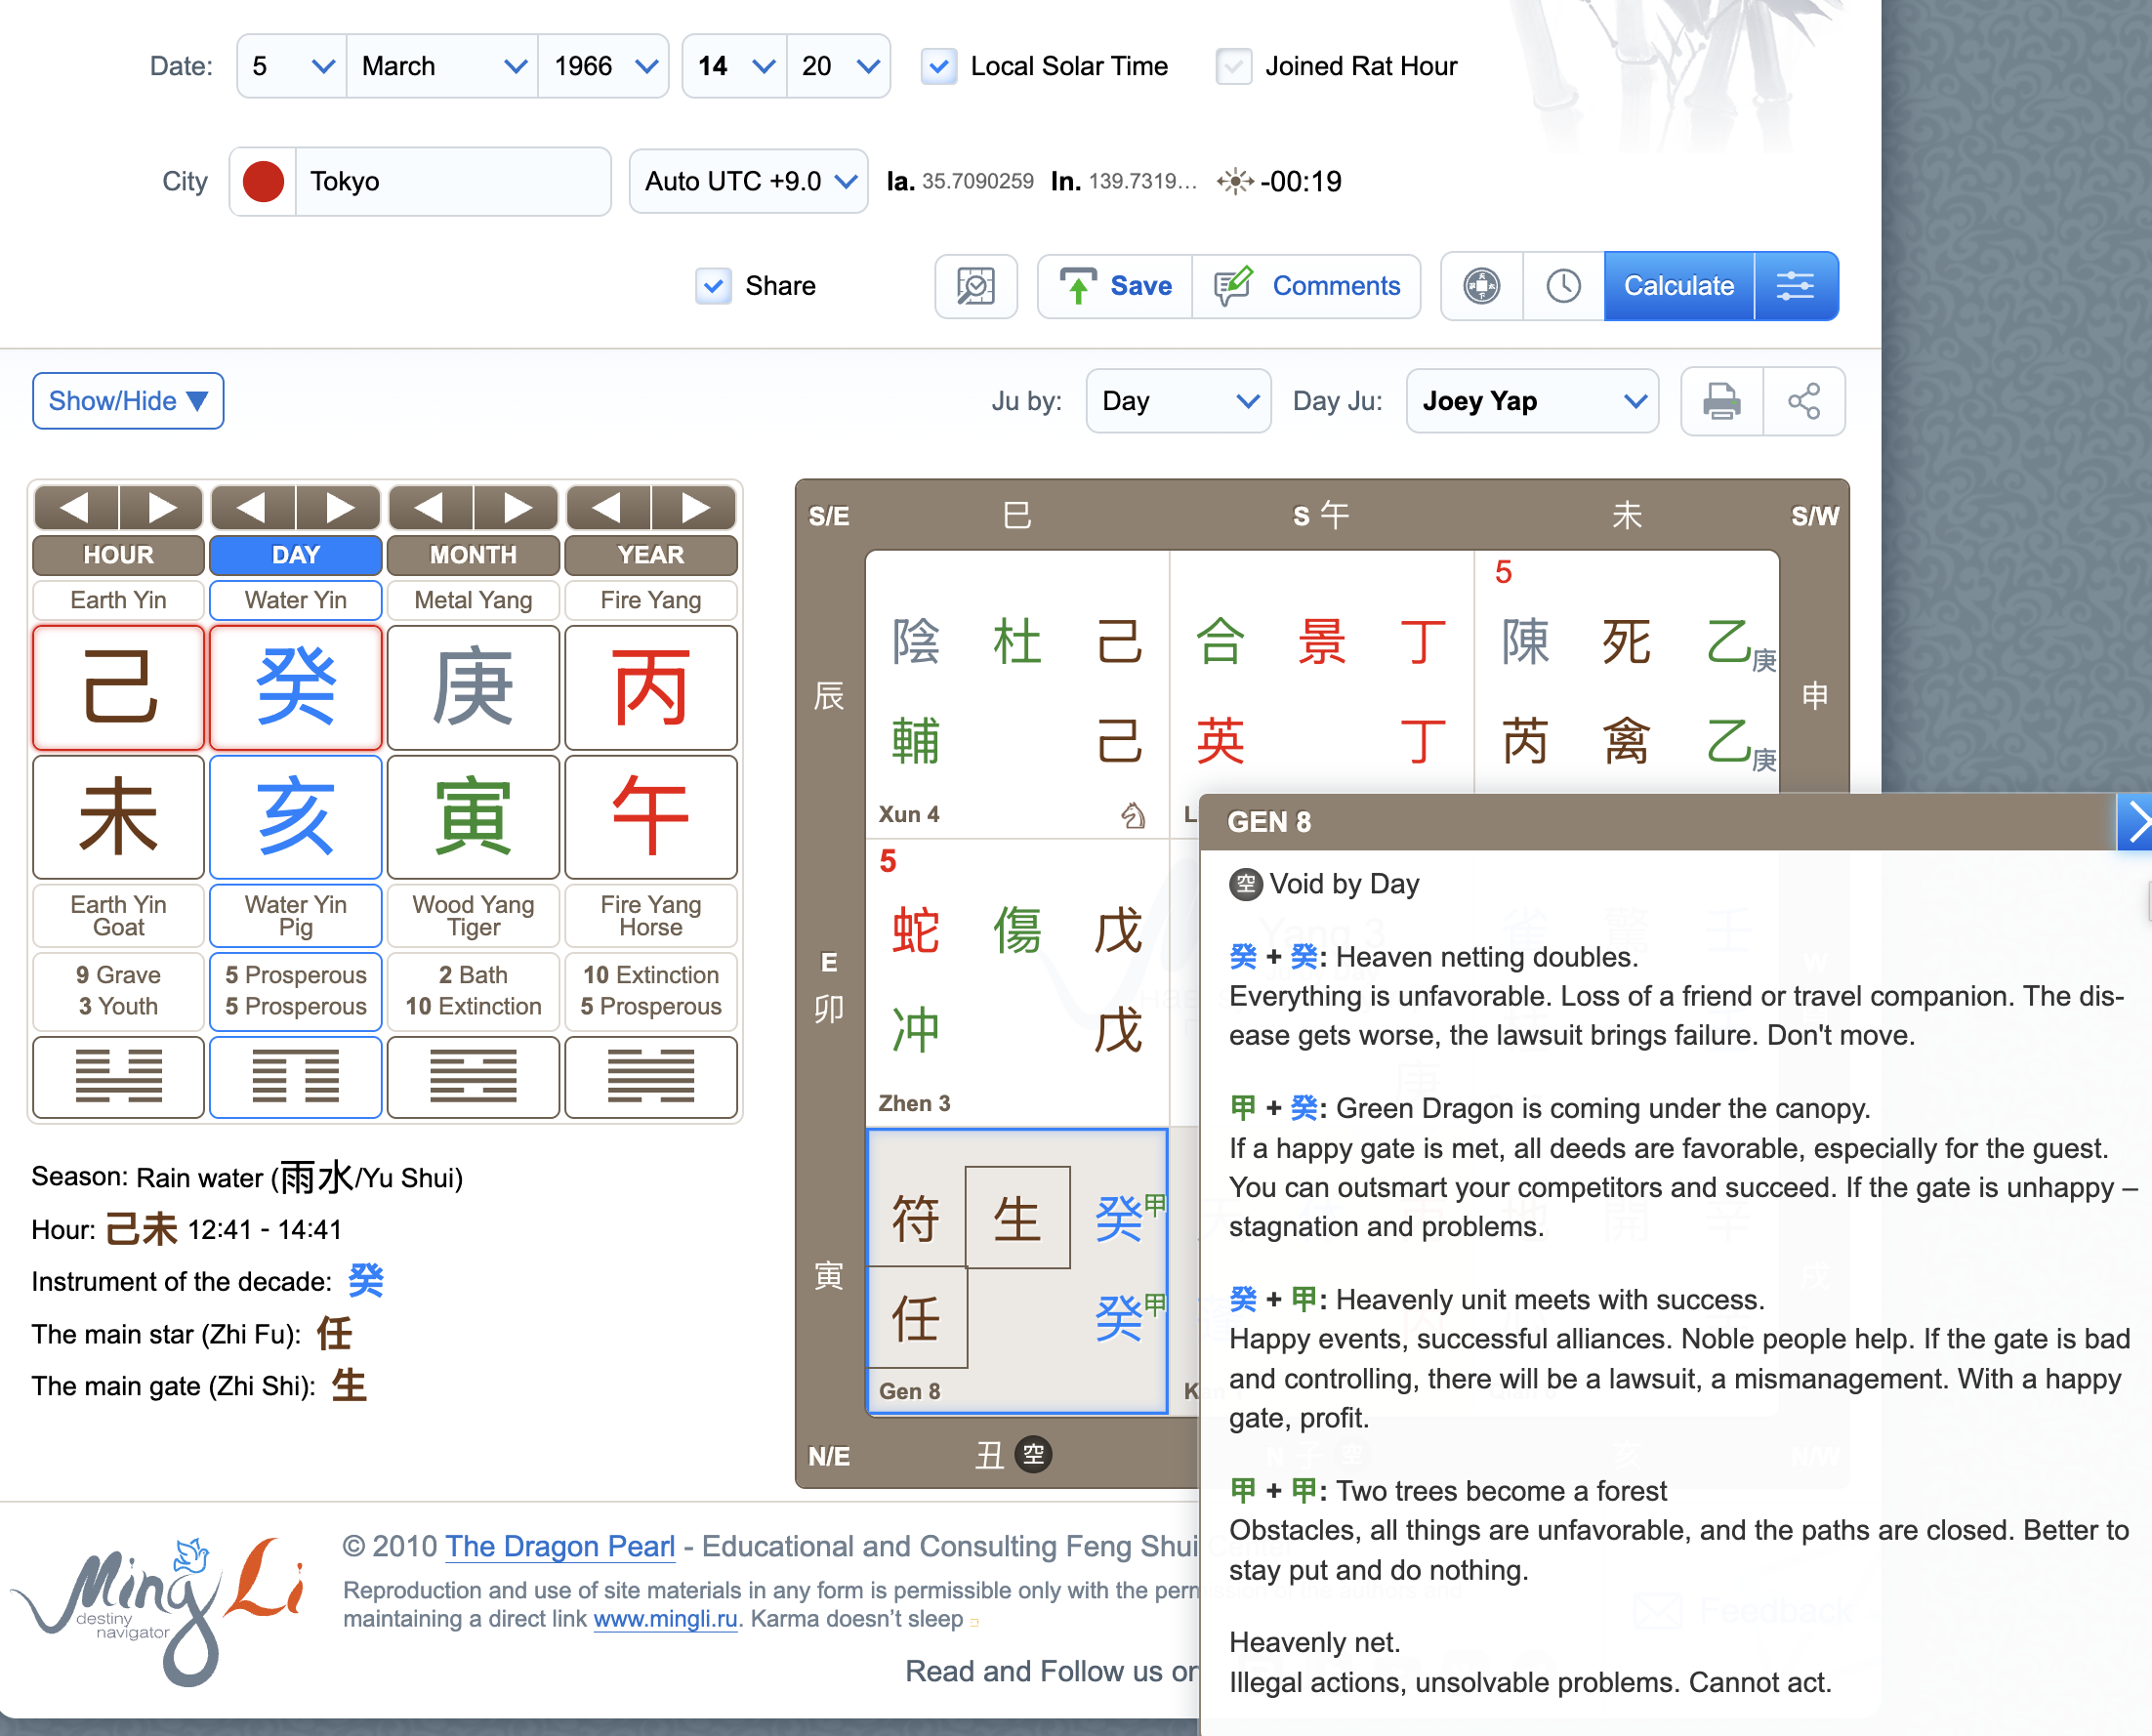
Task: Click the print chart icon
Action: click(1720, 401)
